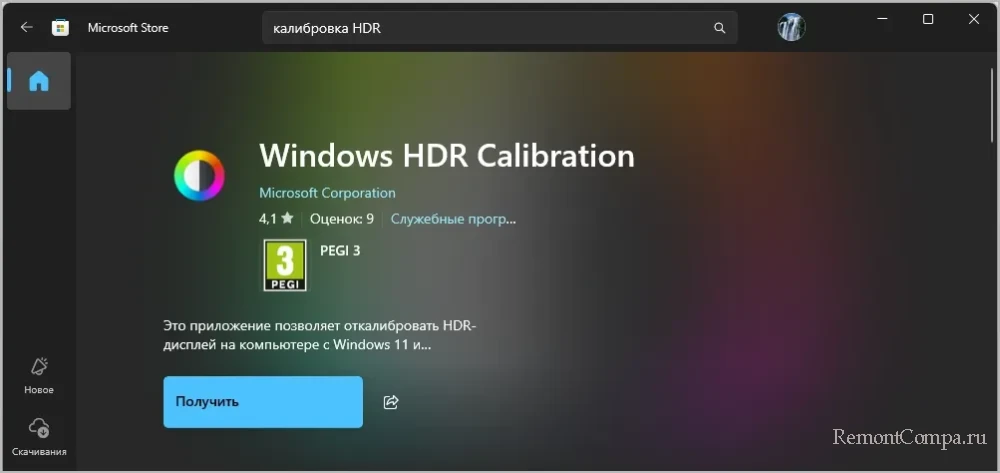Open the Home sidebar icon
This screenshot has width=1000, height=473.
[x=39, y=81]
